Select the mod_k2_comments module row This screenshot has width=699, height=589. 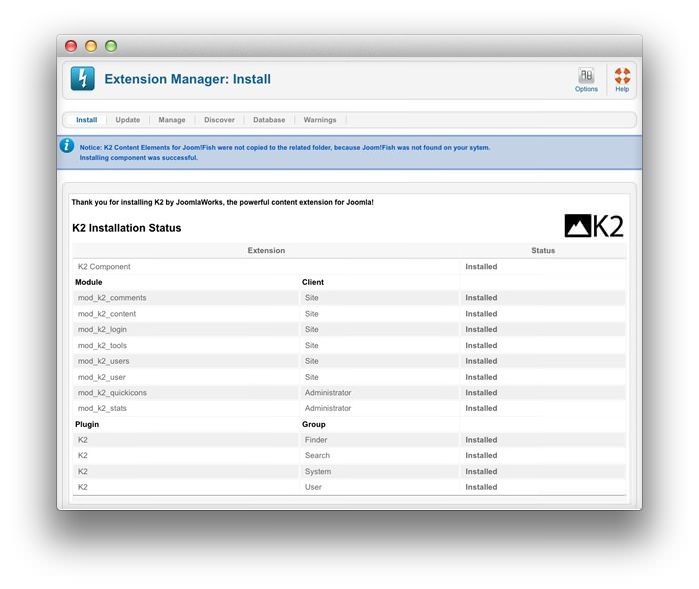coord(112,298)
